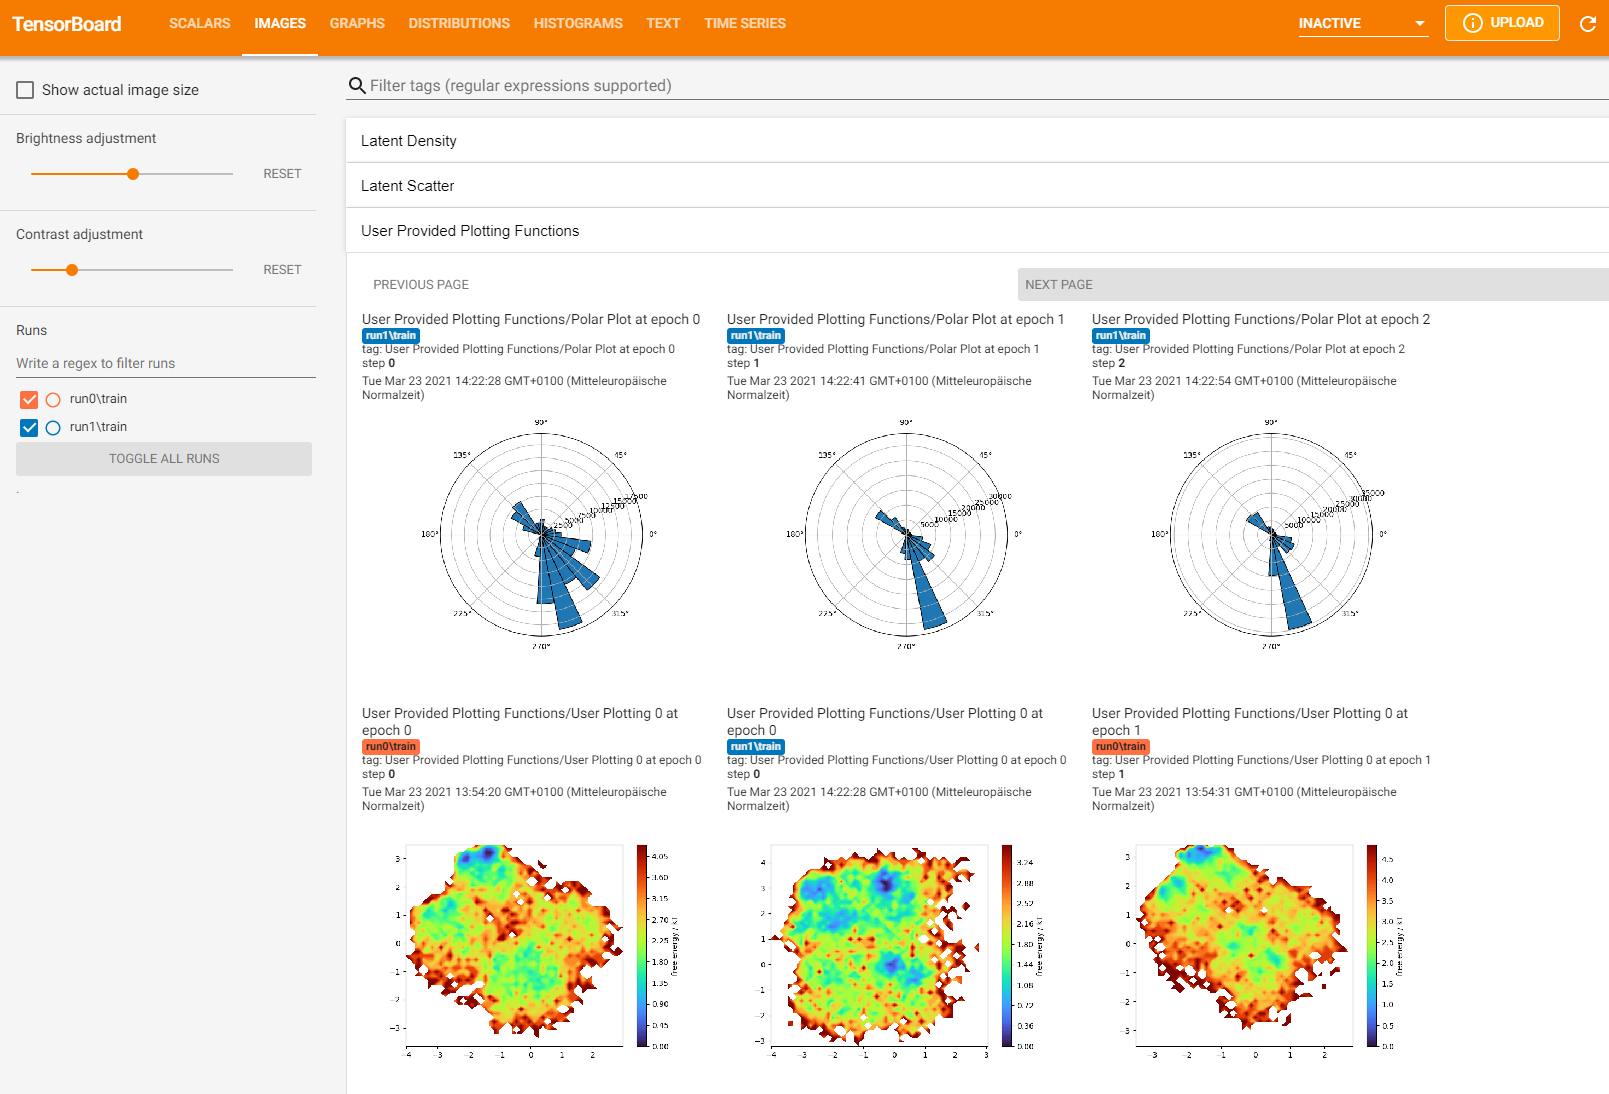
Task: Uncheck the run1\train checkbox
Action: [29, 428]
